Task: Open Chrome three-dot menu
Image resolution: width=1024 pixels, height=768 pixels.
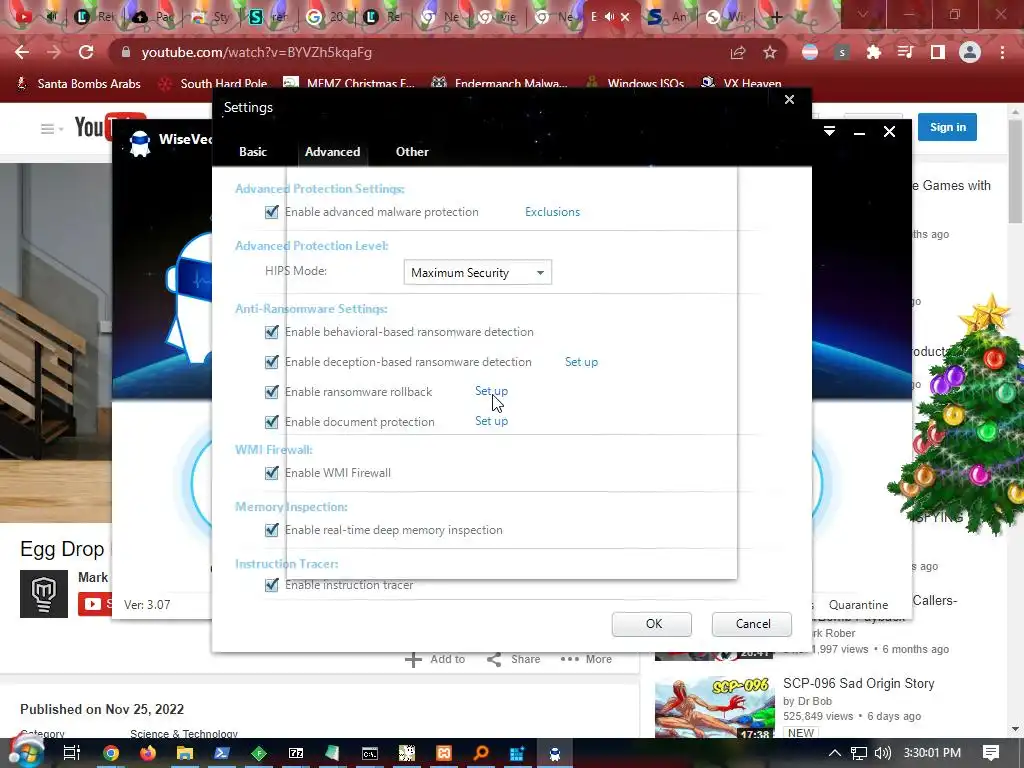Action: click(1002, 52)
